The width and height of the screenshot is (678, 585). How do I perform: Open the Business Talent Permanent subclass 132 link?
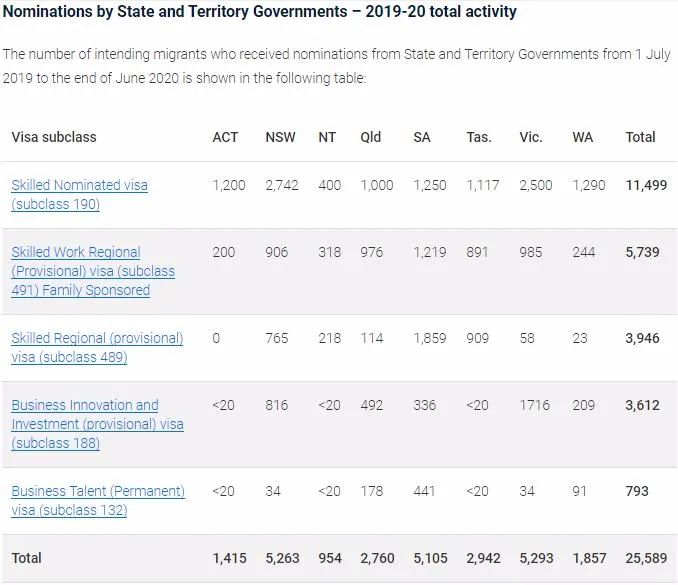coord(98,500)
